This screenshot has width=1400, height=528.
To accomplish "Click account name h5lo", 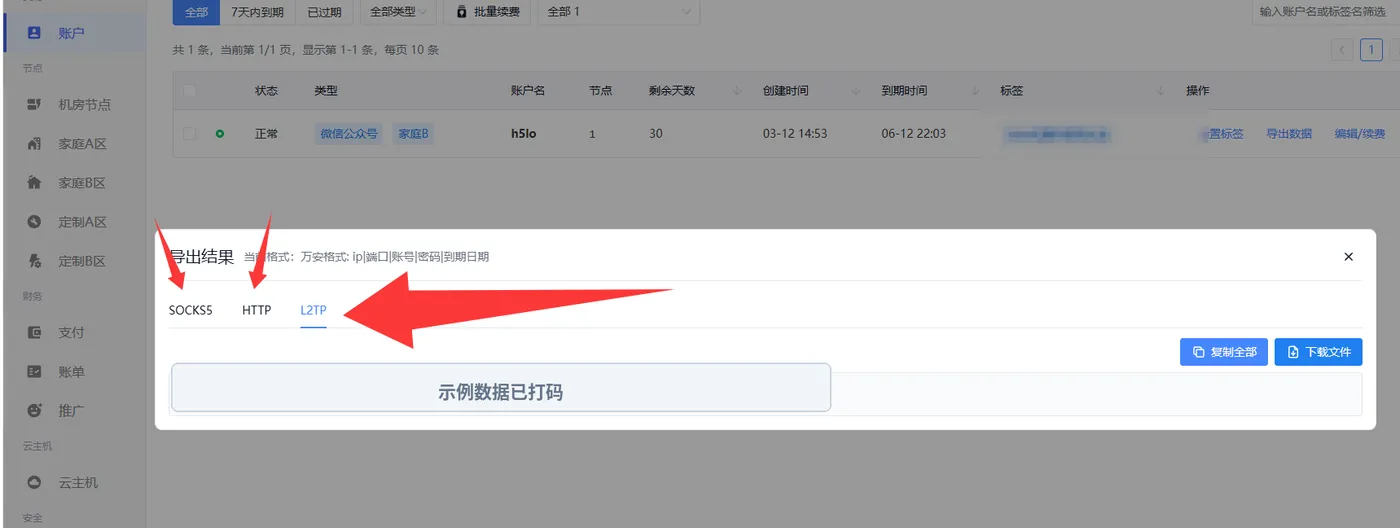I will (x=524, y=133).
